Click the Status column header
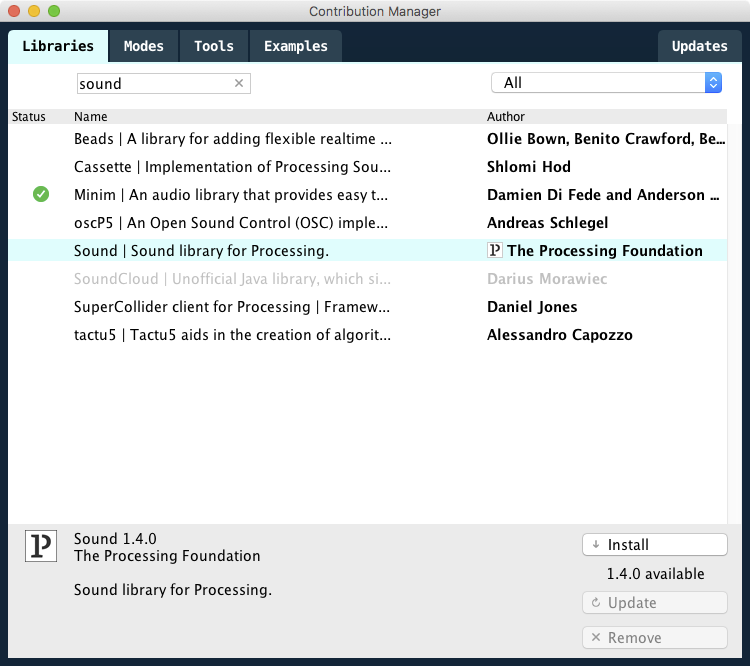This screenshot has width=750, height=666. 29,117
